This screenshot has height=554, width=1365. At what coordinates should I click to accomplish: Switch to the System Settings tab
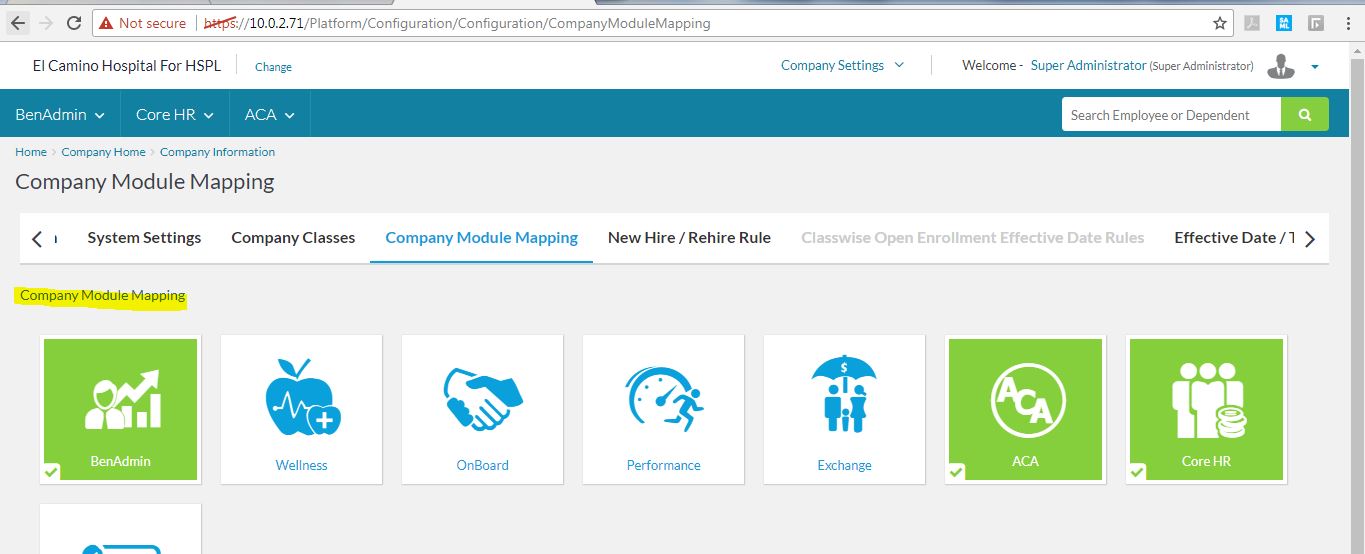click(144, 238)
